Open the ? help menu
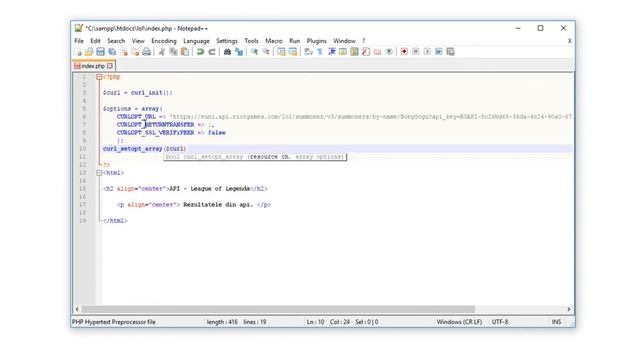The height and width of the screenshot is (360, 640). [x=364, y=41]
